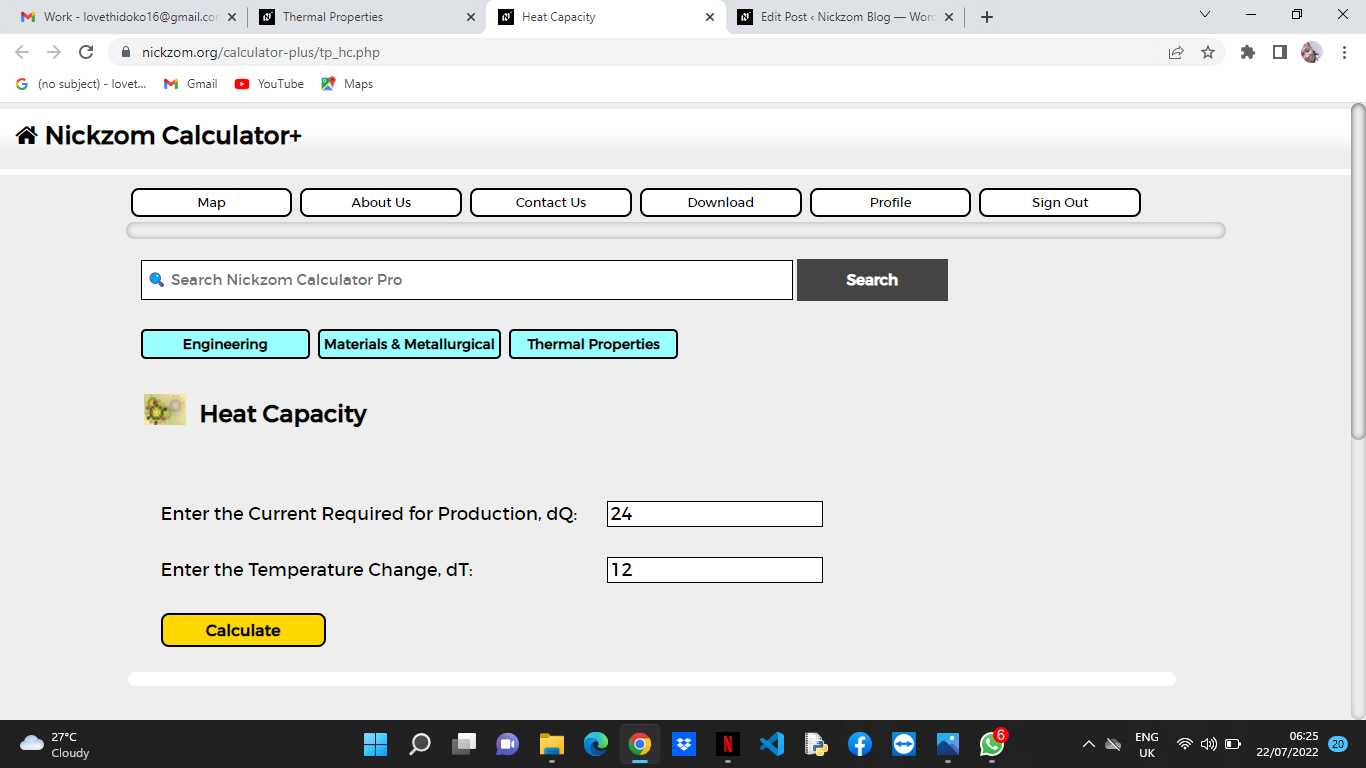This screenshot has height=768, width=1366.
Task: Open the Python taskbar icon
Action: coord(816,744)
